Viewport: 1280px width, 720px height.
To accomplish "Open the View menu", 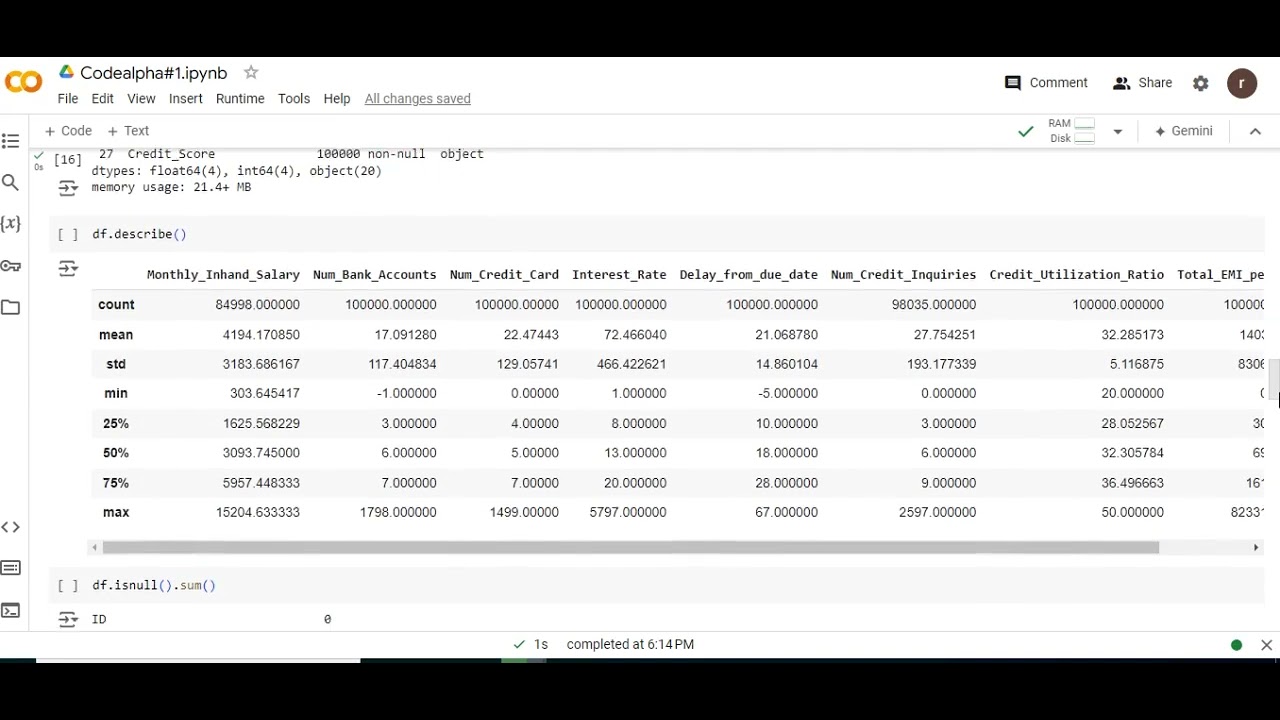I will tap(141, 99).
